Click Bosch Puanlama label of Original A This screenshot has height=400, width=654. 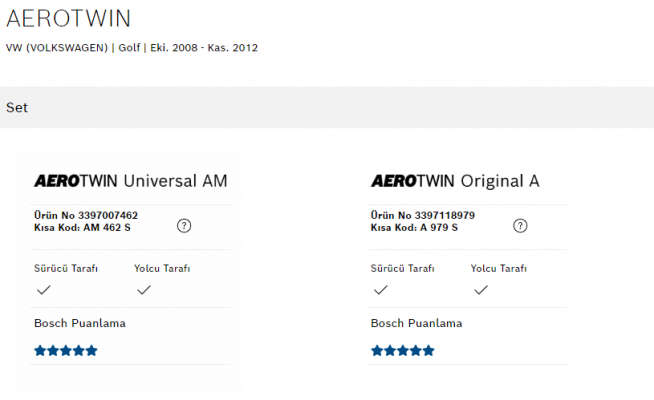click(416, 323)
